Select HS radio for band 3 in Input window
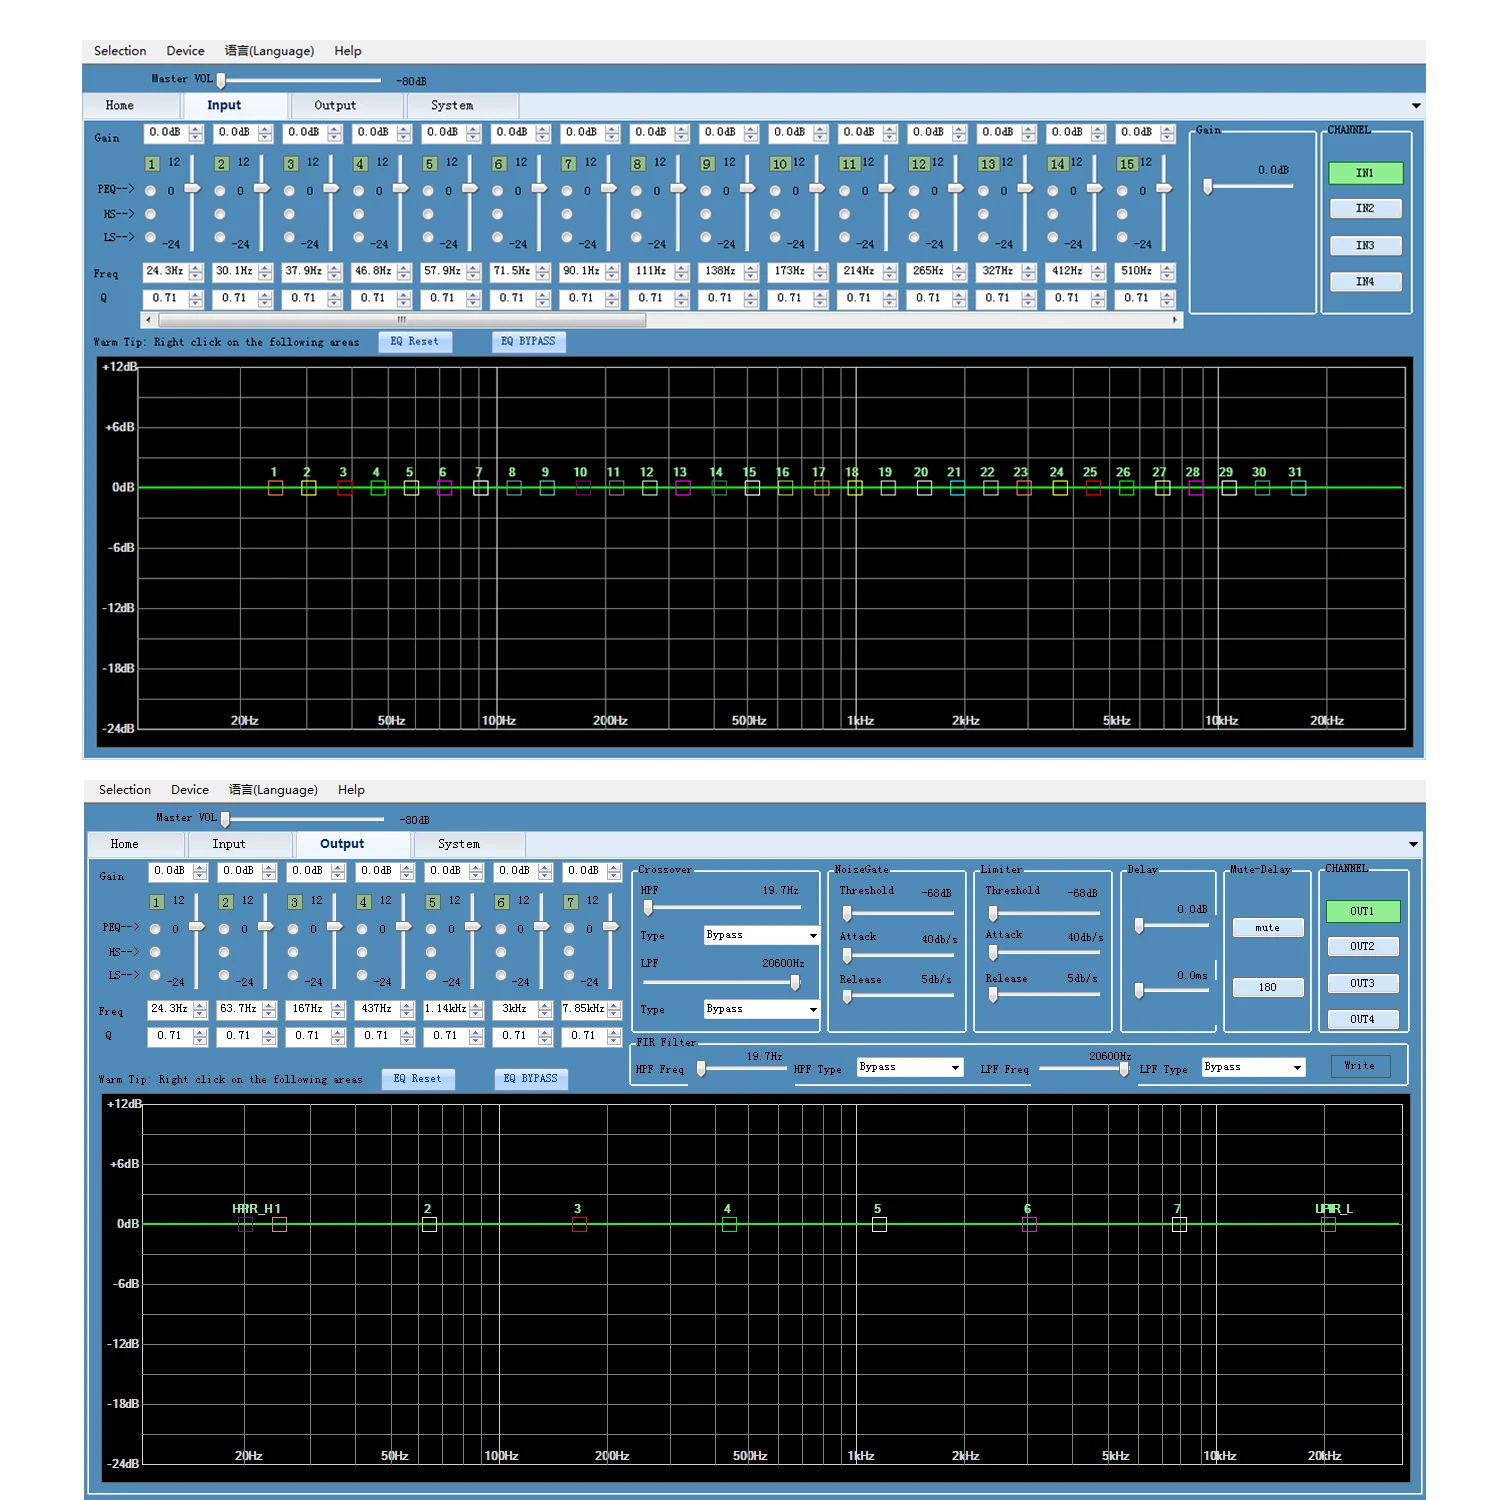This screenshot has width=1500, height=1500. pyautogui.click(x=289, y=214)
